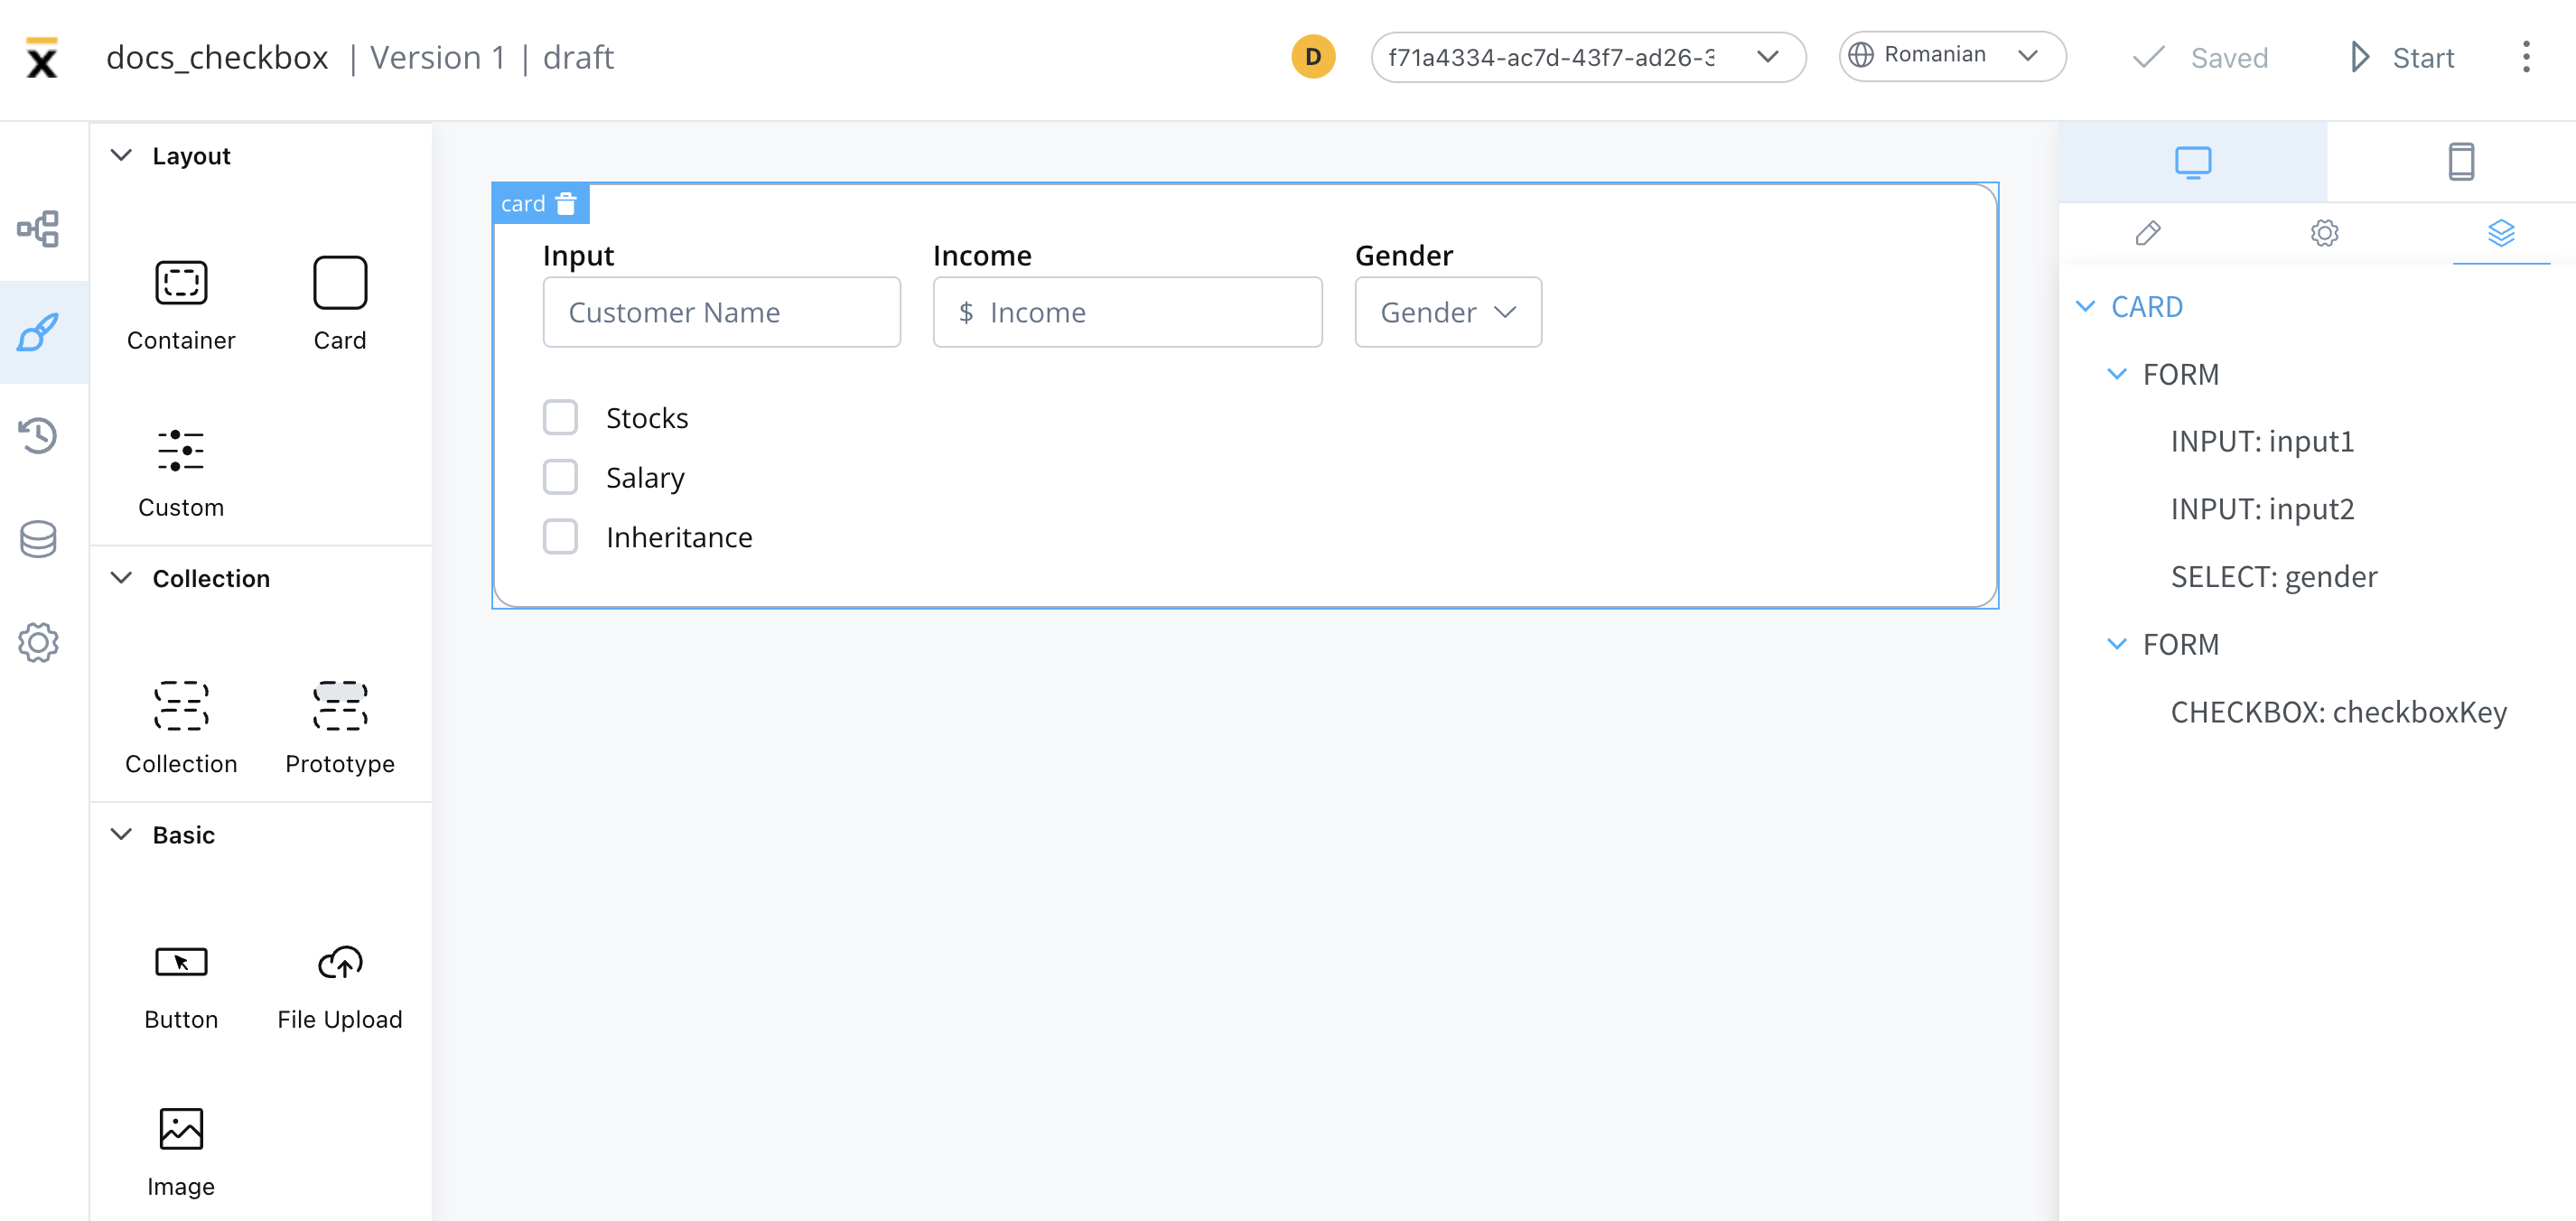Image resolution: width=2576 pixels, height=1221 pixels.
Task: Select INPUT: input1 in tree
Action: point(2262,441)
